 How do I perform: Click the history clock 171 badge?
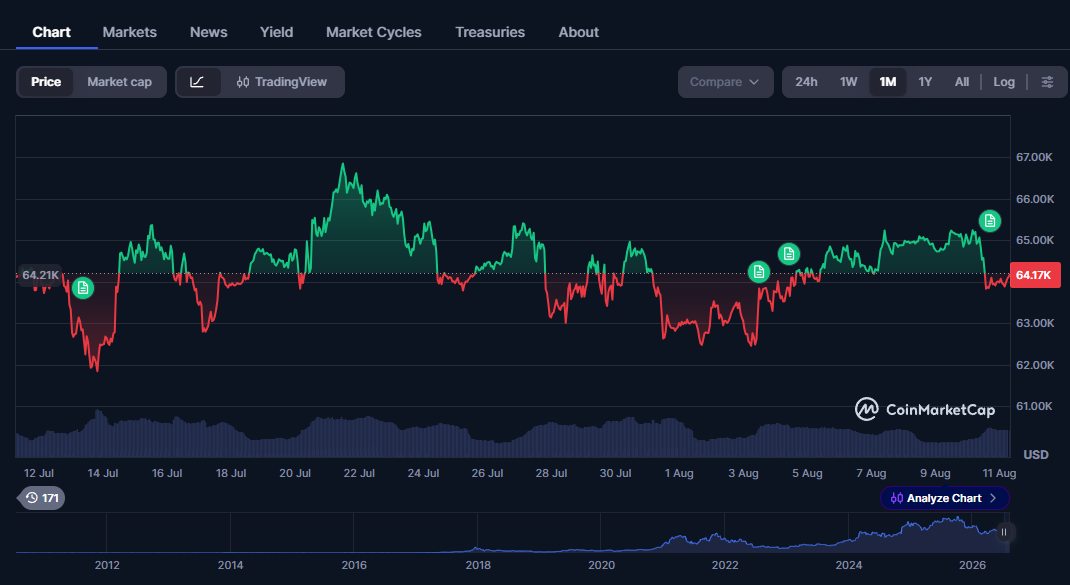coord(42,498)
